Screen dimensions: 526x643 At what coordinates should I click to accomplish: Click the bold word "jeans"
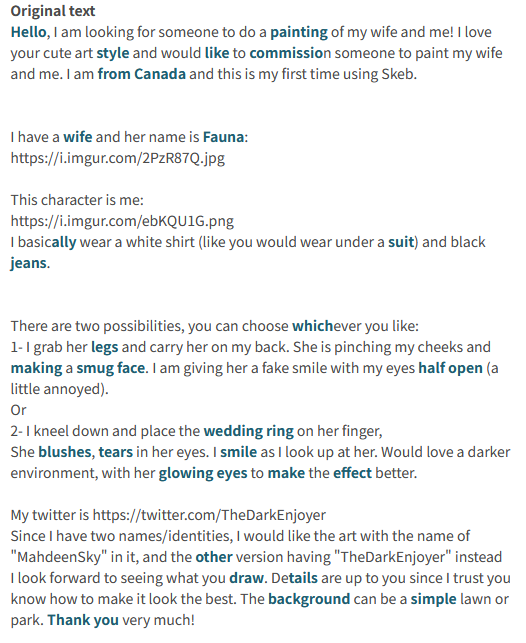click(28, 263)
